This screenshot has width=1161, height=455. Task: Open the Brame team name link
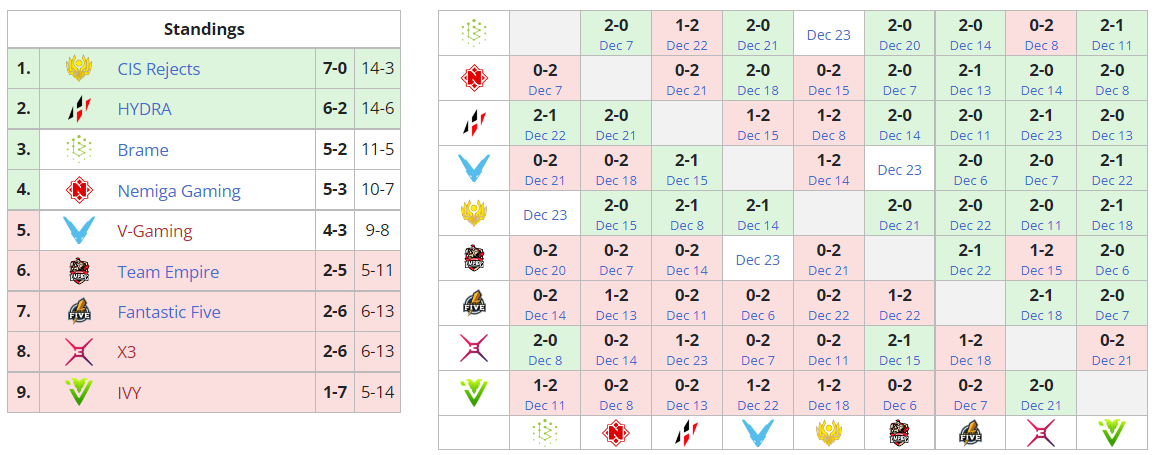(x=143, y=150)
